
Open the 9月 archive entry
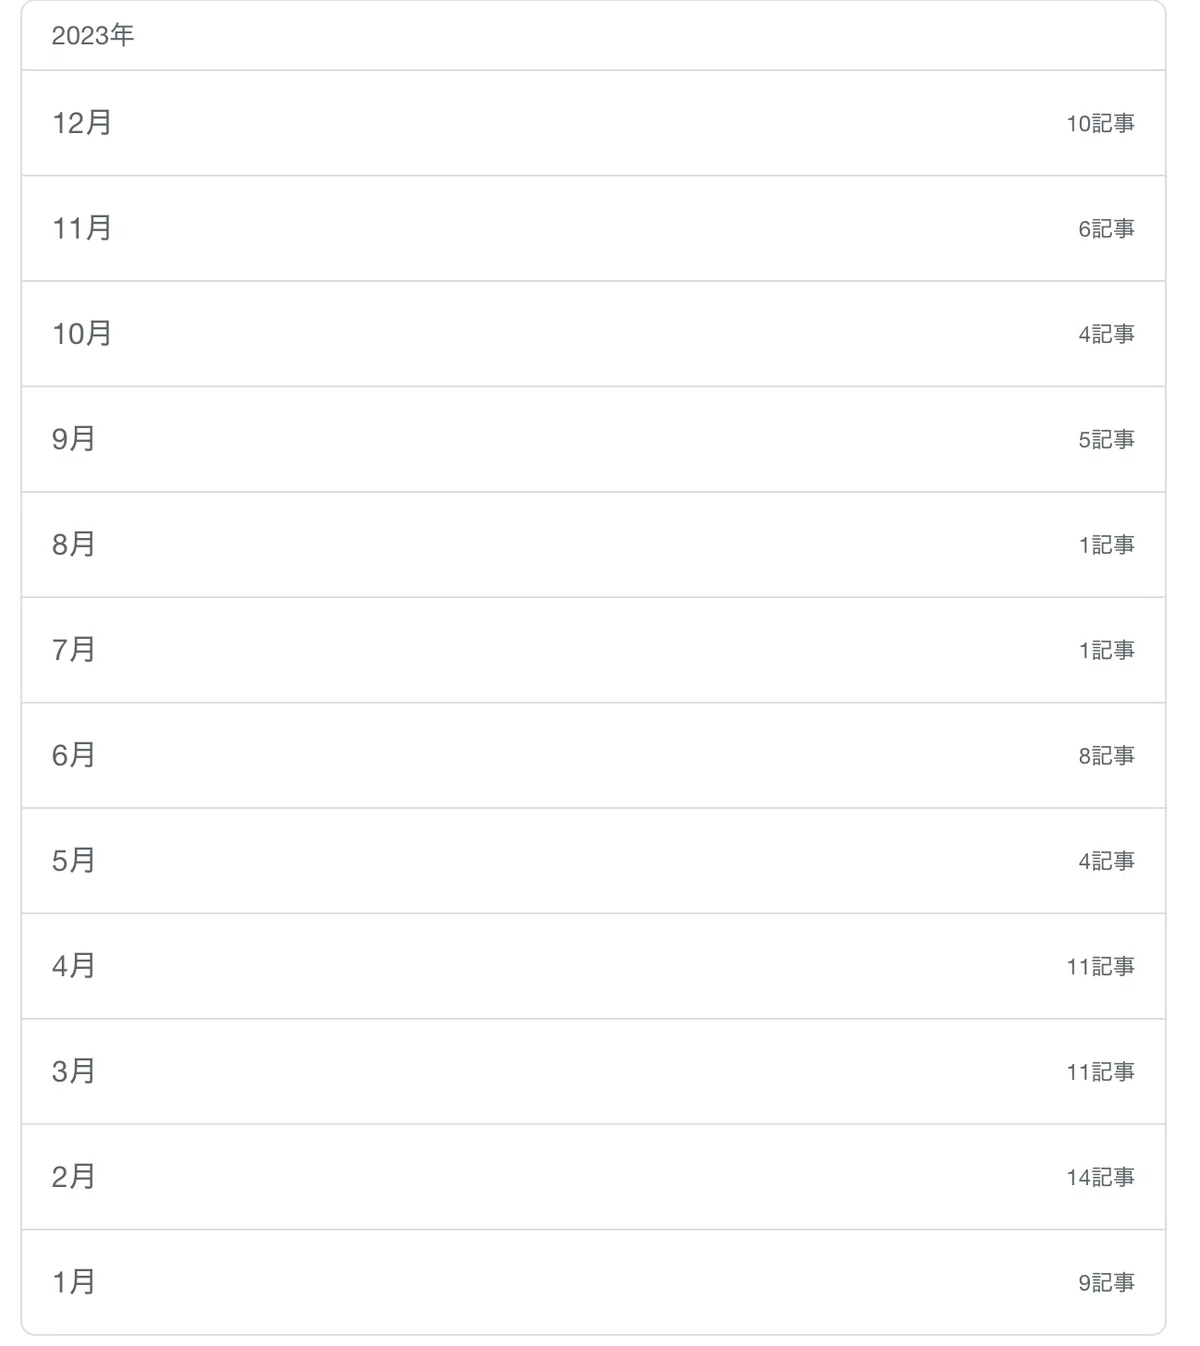(x=593, y=439)
